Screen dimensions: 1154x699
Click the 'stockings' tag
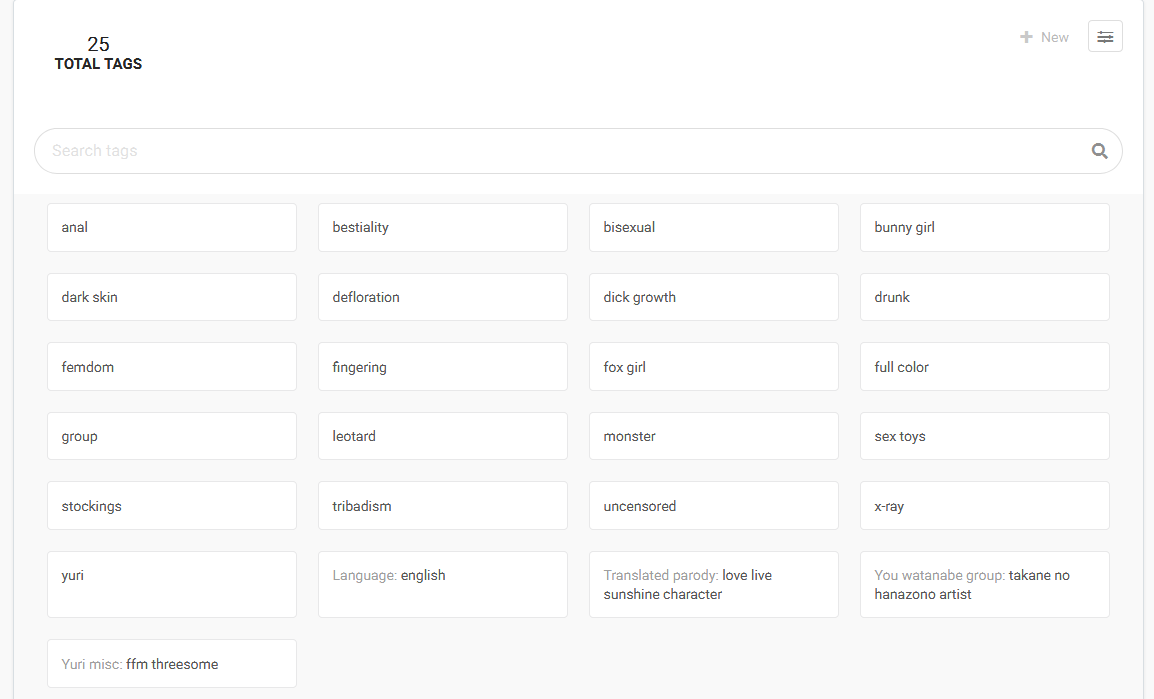pyautogui.click(x=171, y=505)
